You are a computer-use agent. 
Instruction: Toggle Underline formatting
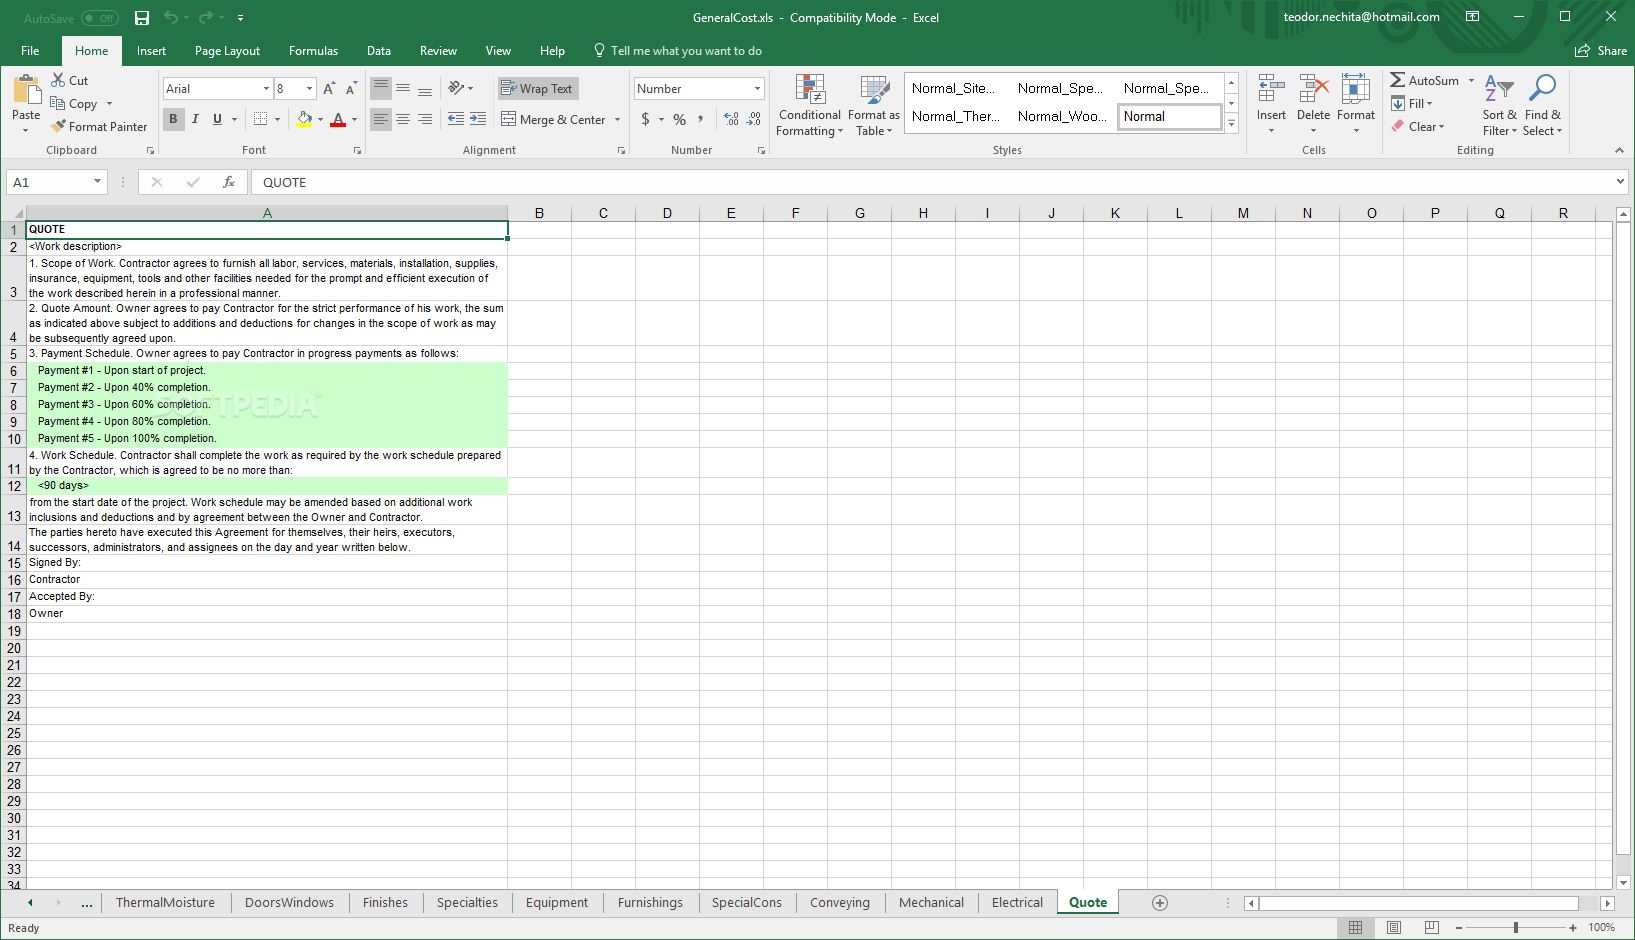[x=217, y=119]
